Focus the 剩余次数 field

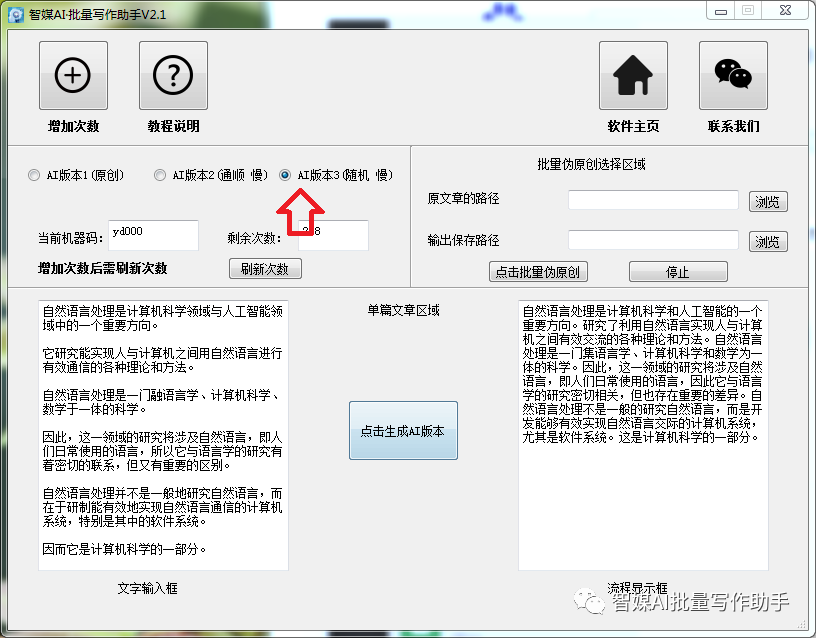click(334, 235)
